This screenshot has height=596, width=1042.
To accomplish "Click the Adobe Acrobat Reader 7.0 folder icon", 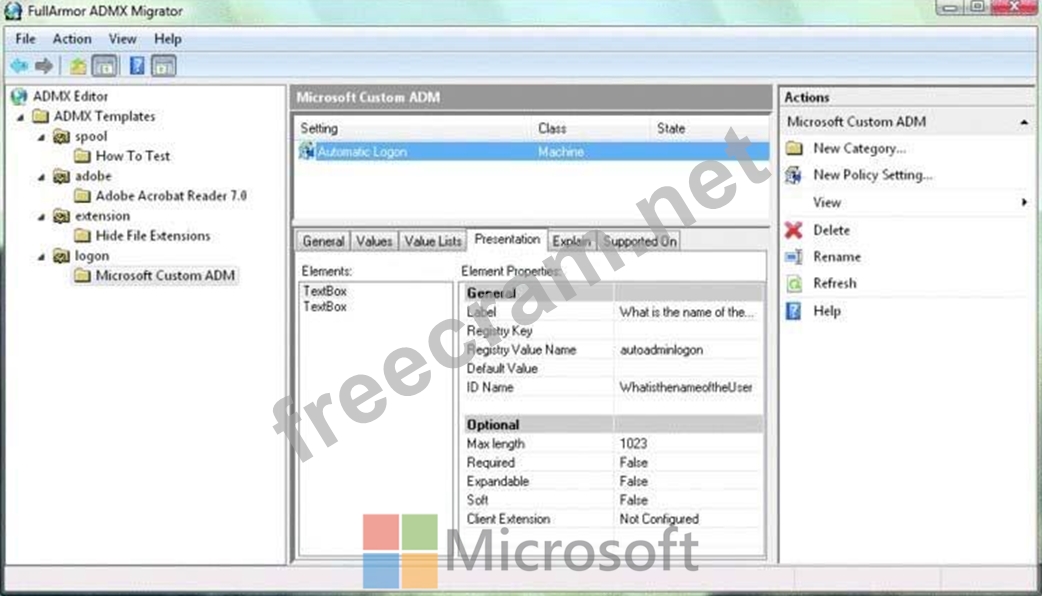I will (82, 196).
